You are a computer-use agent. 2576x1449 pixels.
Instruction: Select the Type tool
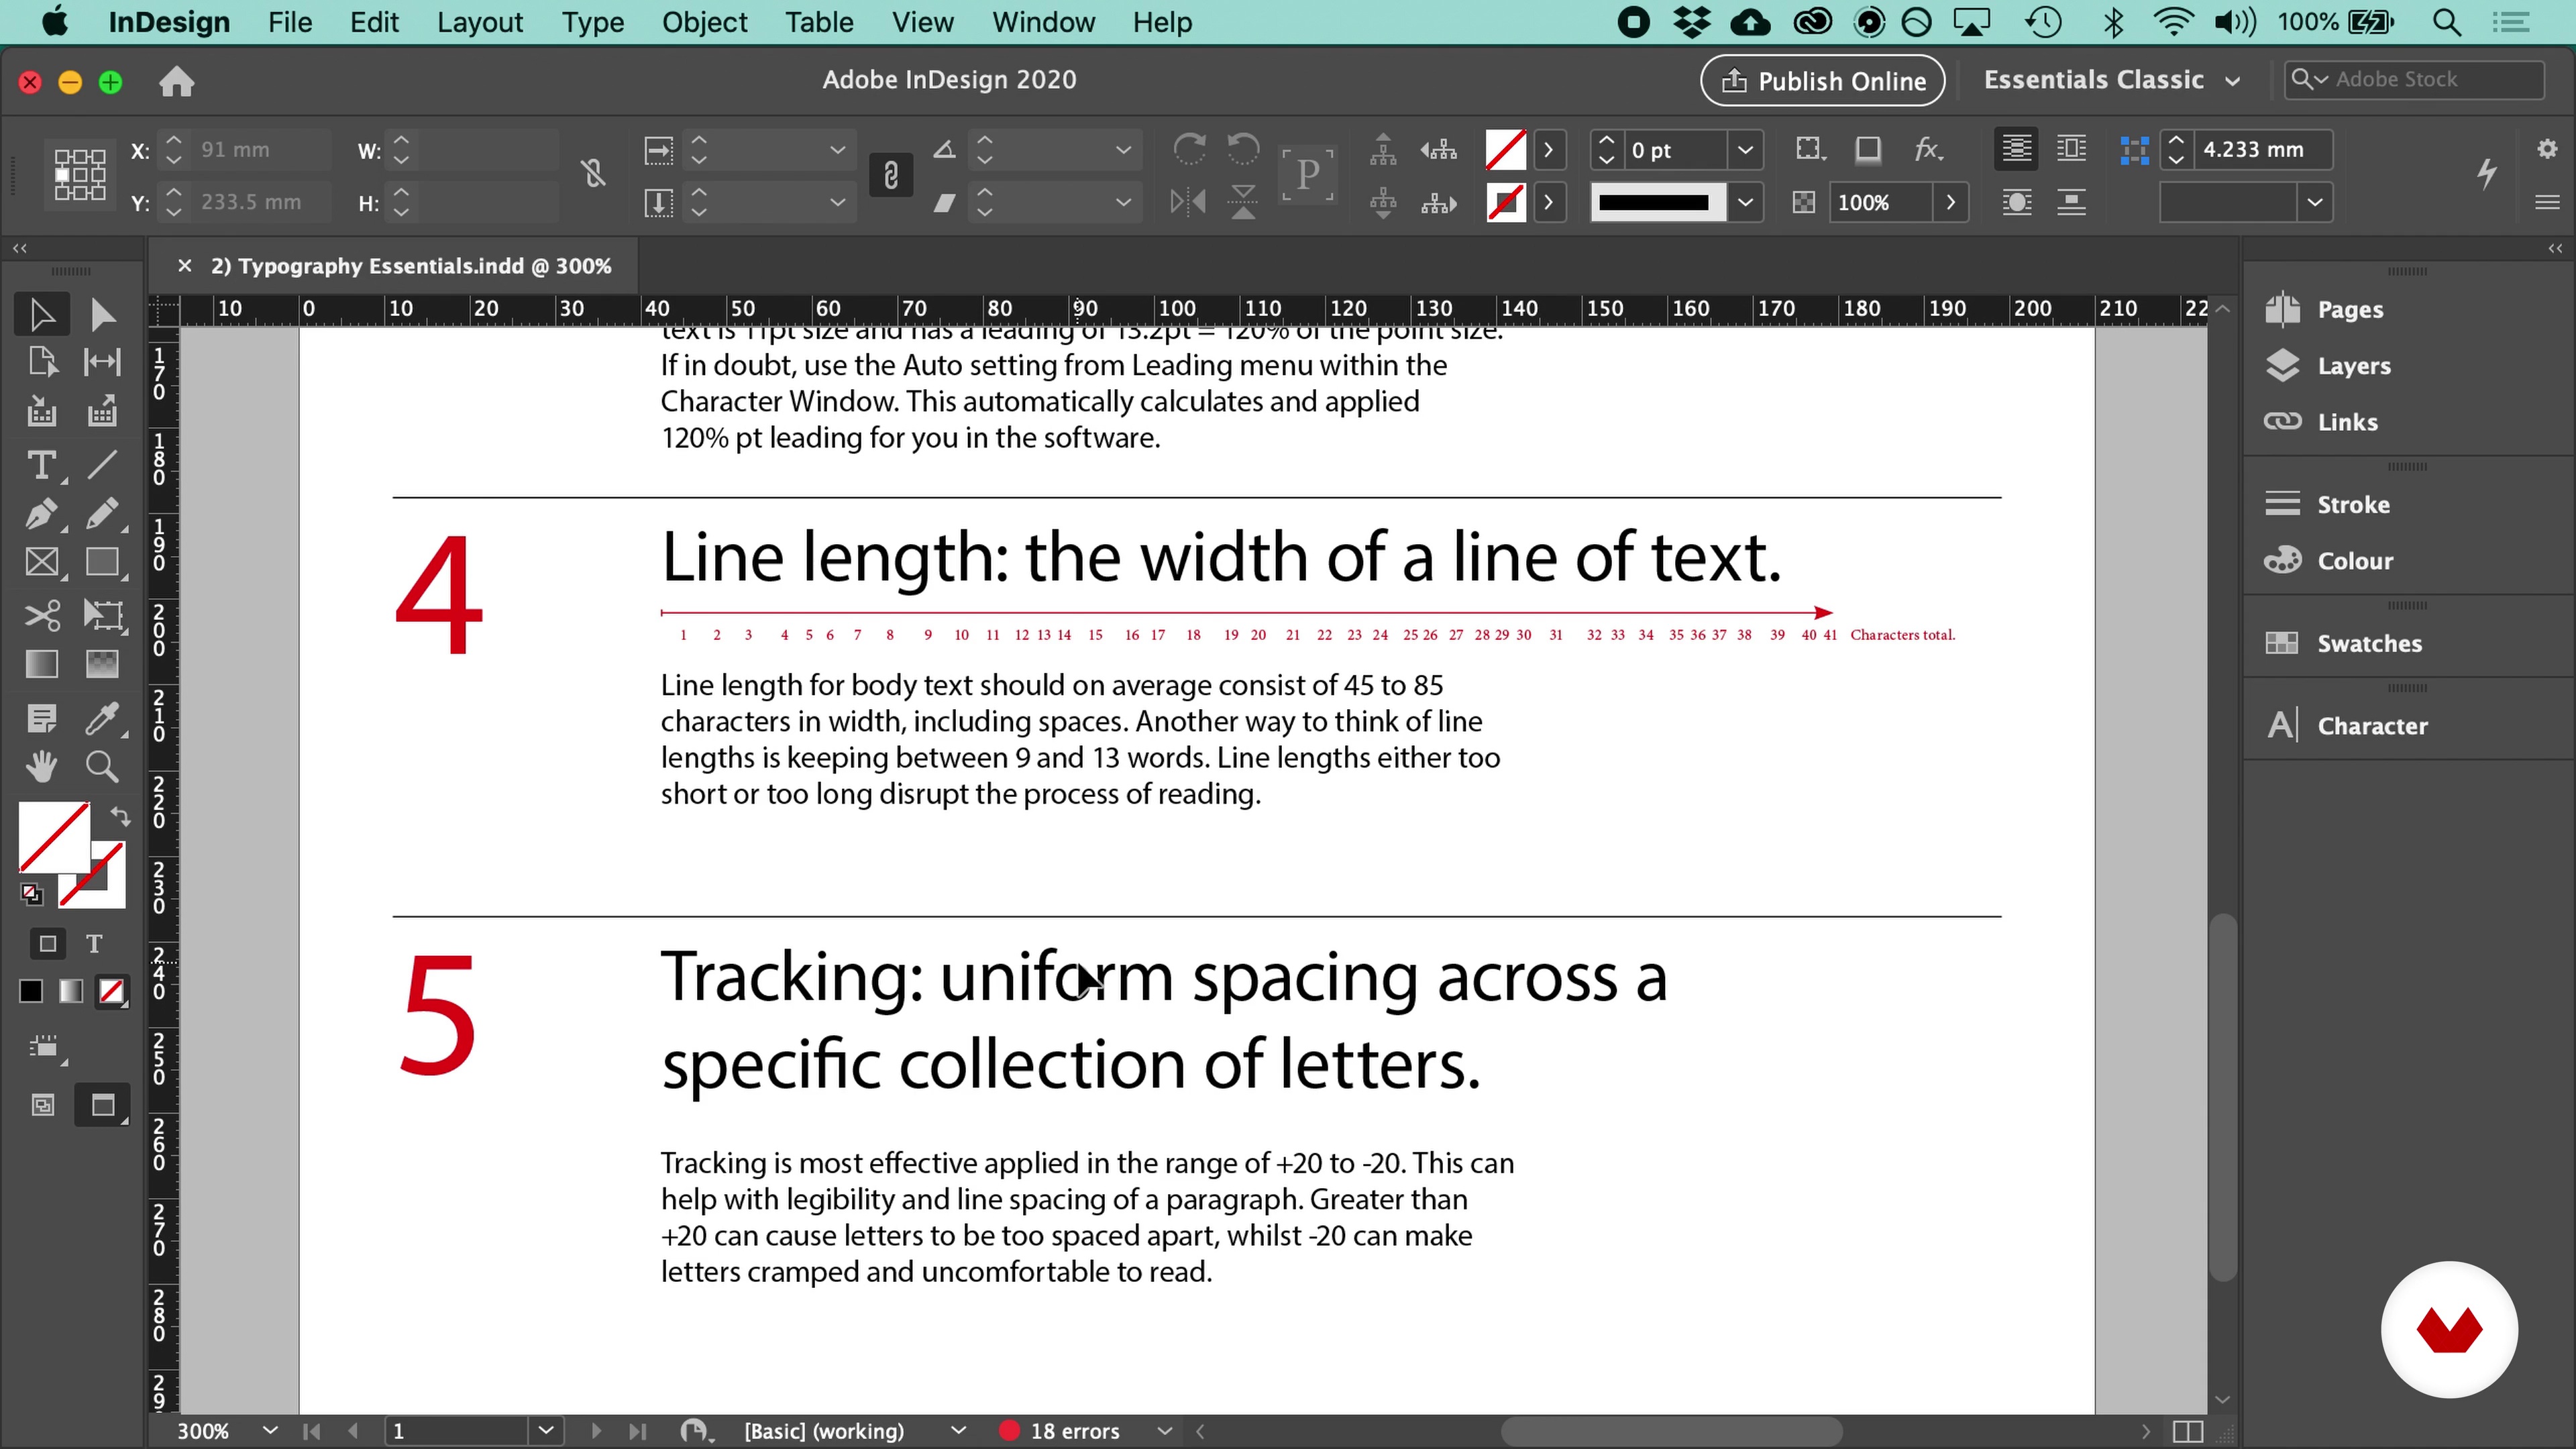pos(42,465)
